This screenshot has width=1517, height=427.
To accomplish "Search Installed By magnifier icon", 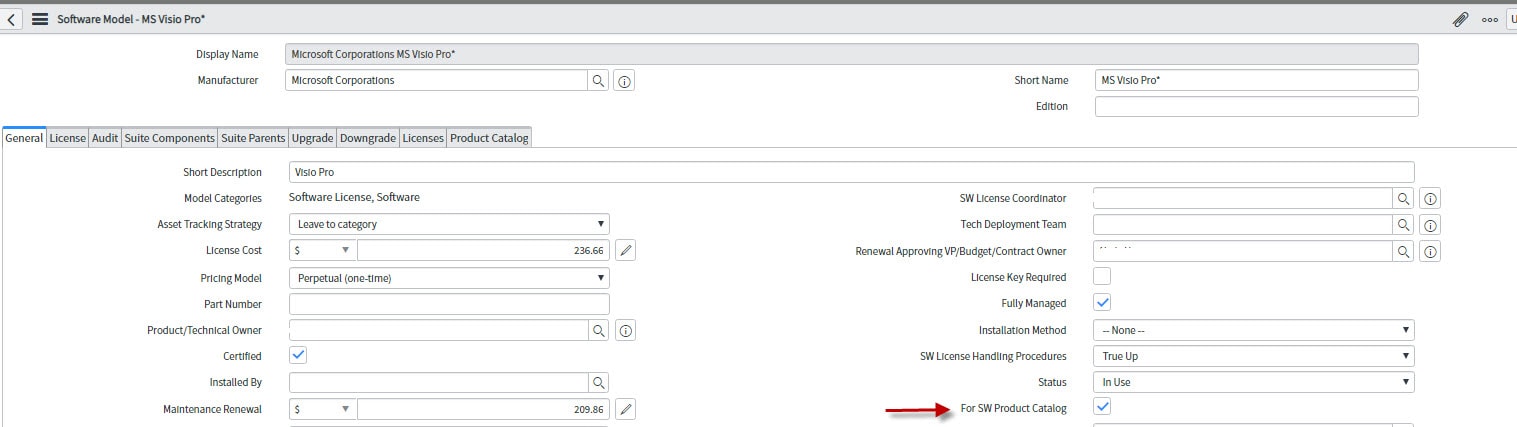I will (x=598, y=382).
